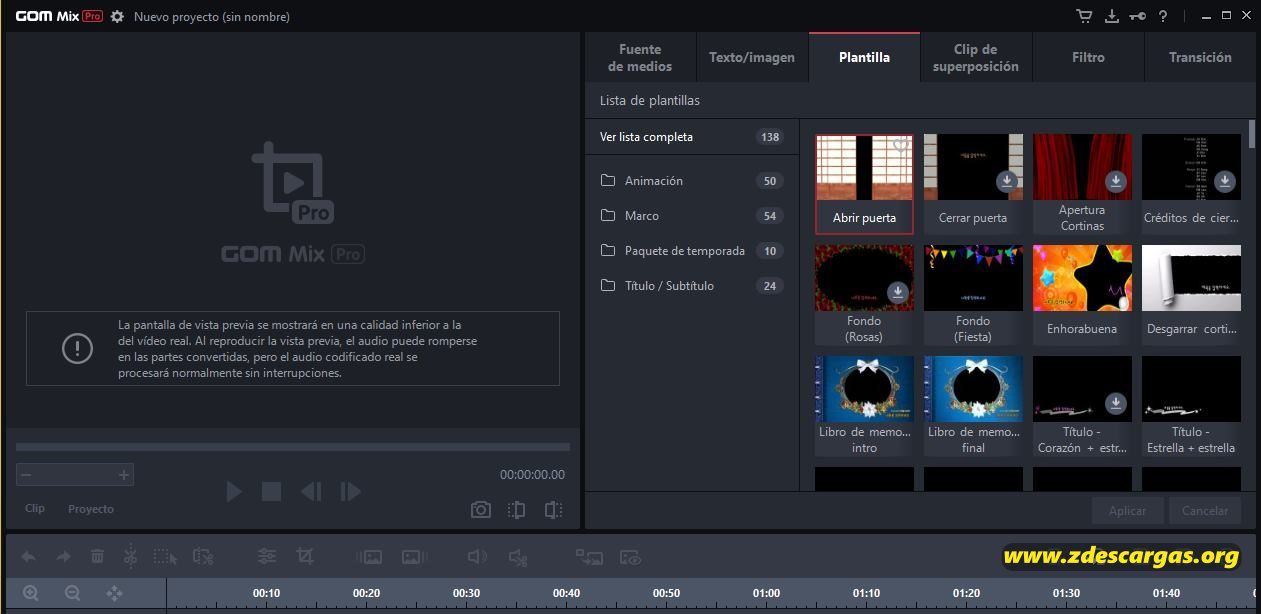Select the Abrir puerta template thumbnail

pos(864,167)
